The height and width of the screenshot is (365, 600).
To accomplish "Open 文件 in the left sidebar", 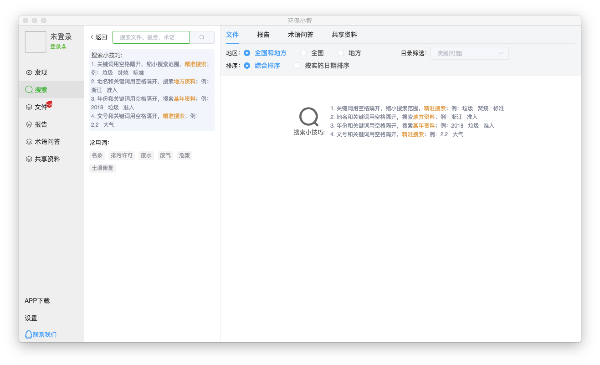I will tap(37, 107).
